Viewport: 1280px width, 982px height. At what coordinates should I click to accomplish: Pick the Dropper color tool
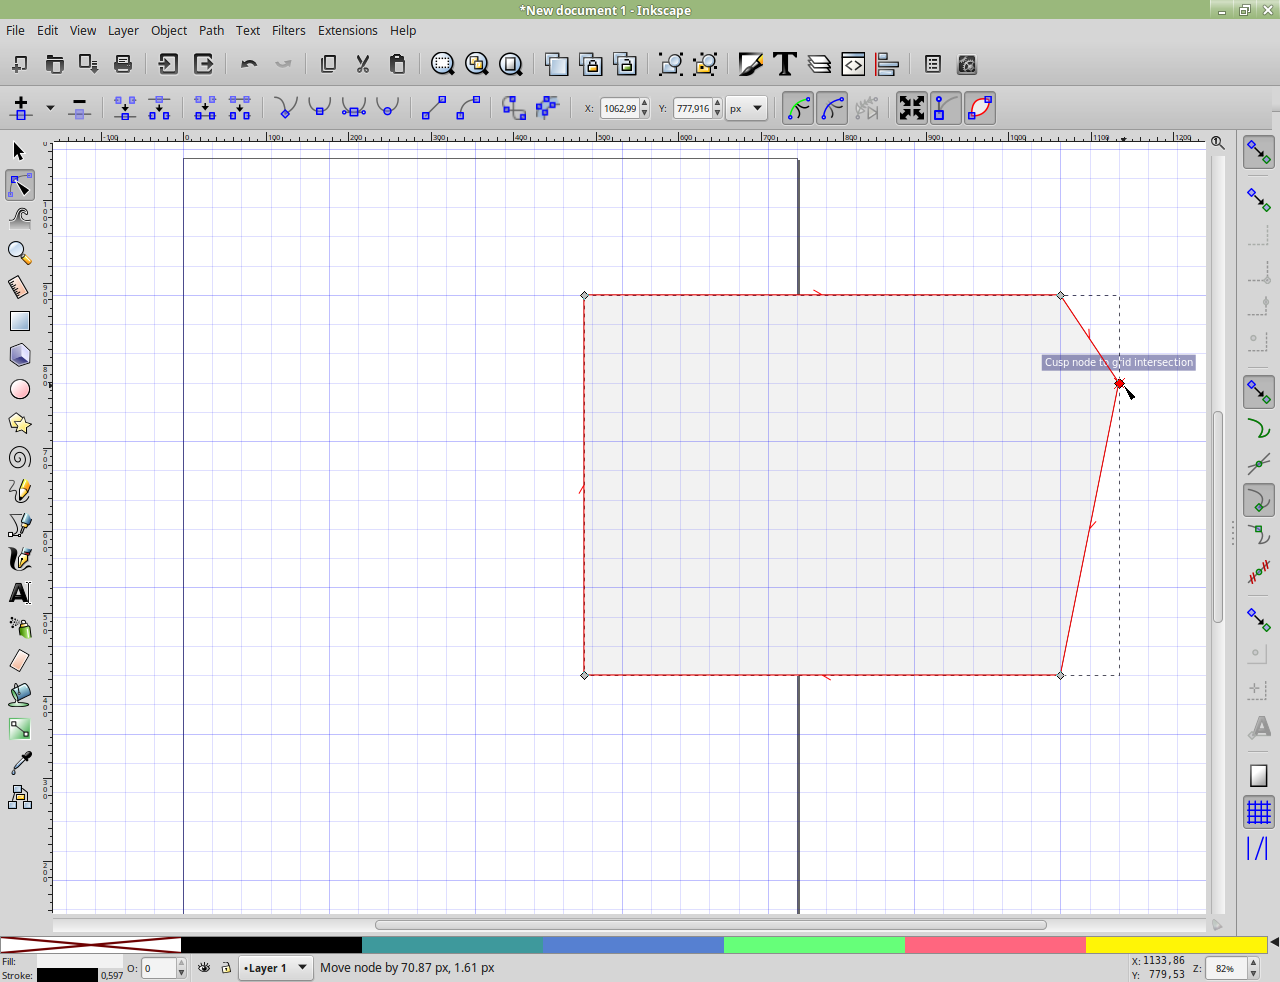point(19,763)
